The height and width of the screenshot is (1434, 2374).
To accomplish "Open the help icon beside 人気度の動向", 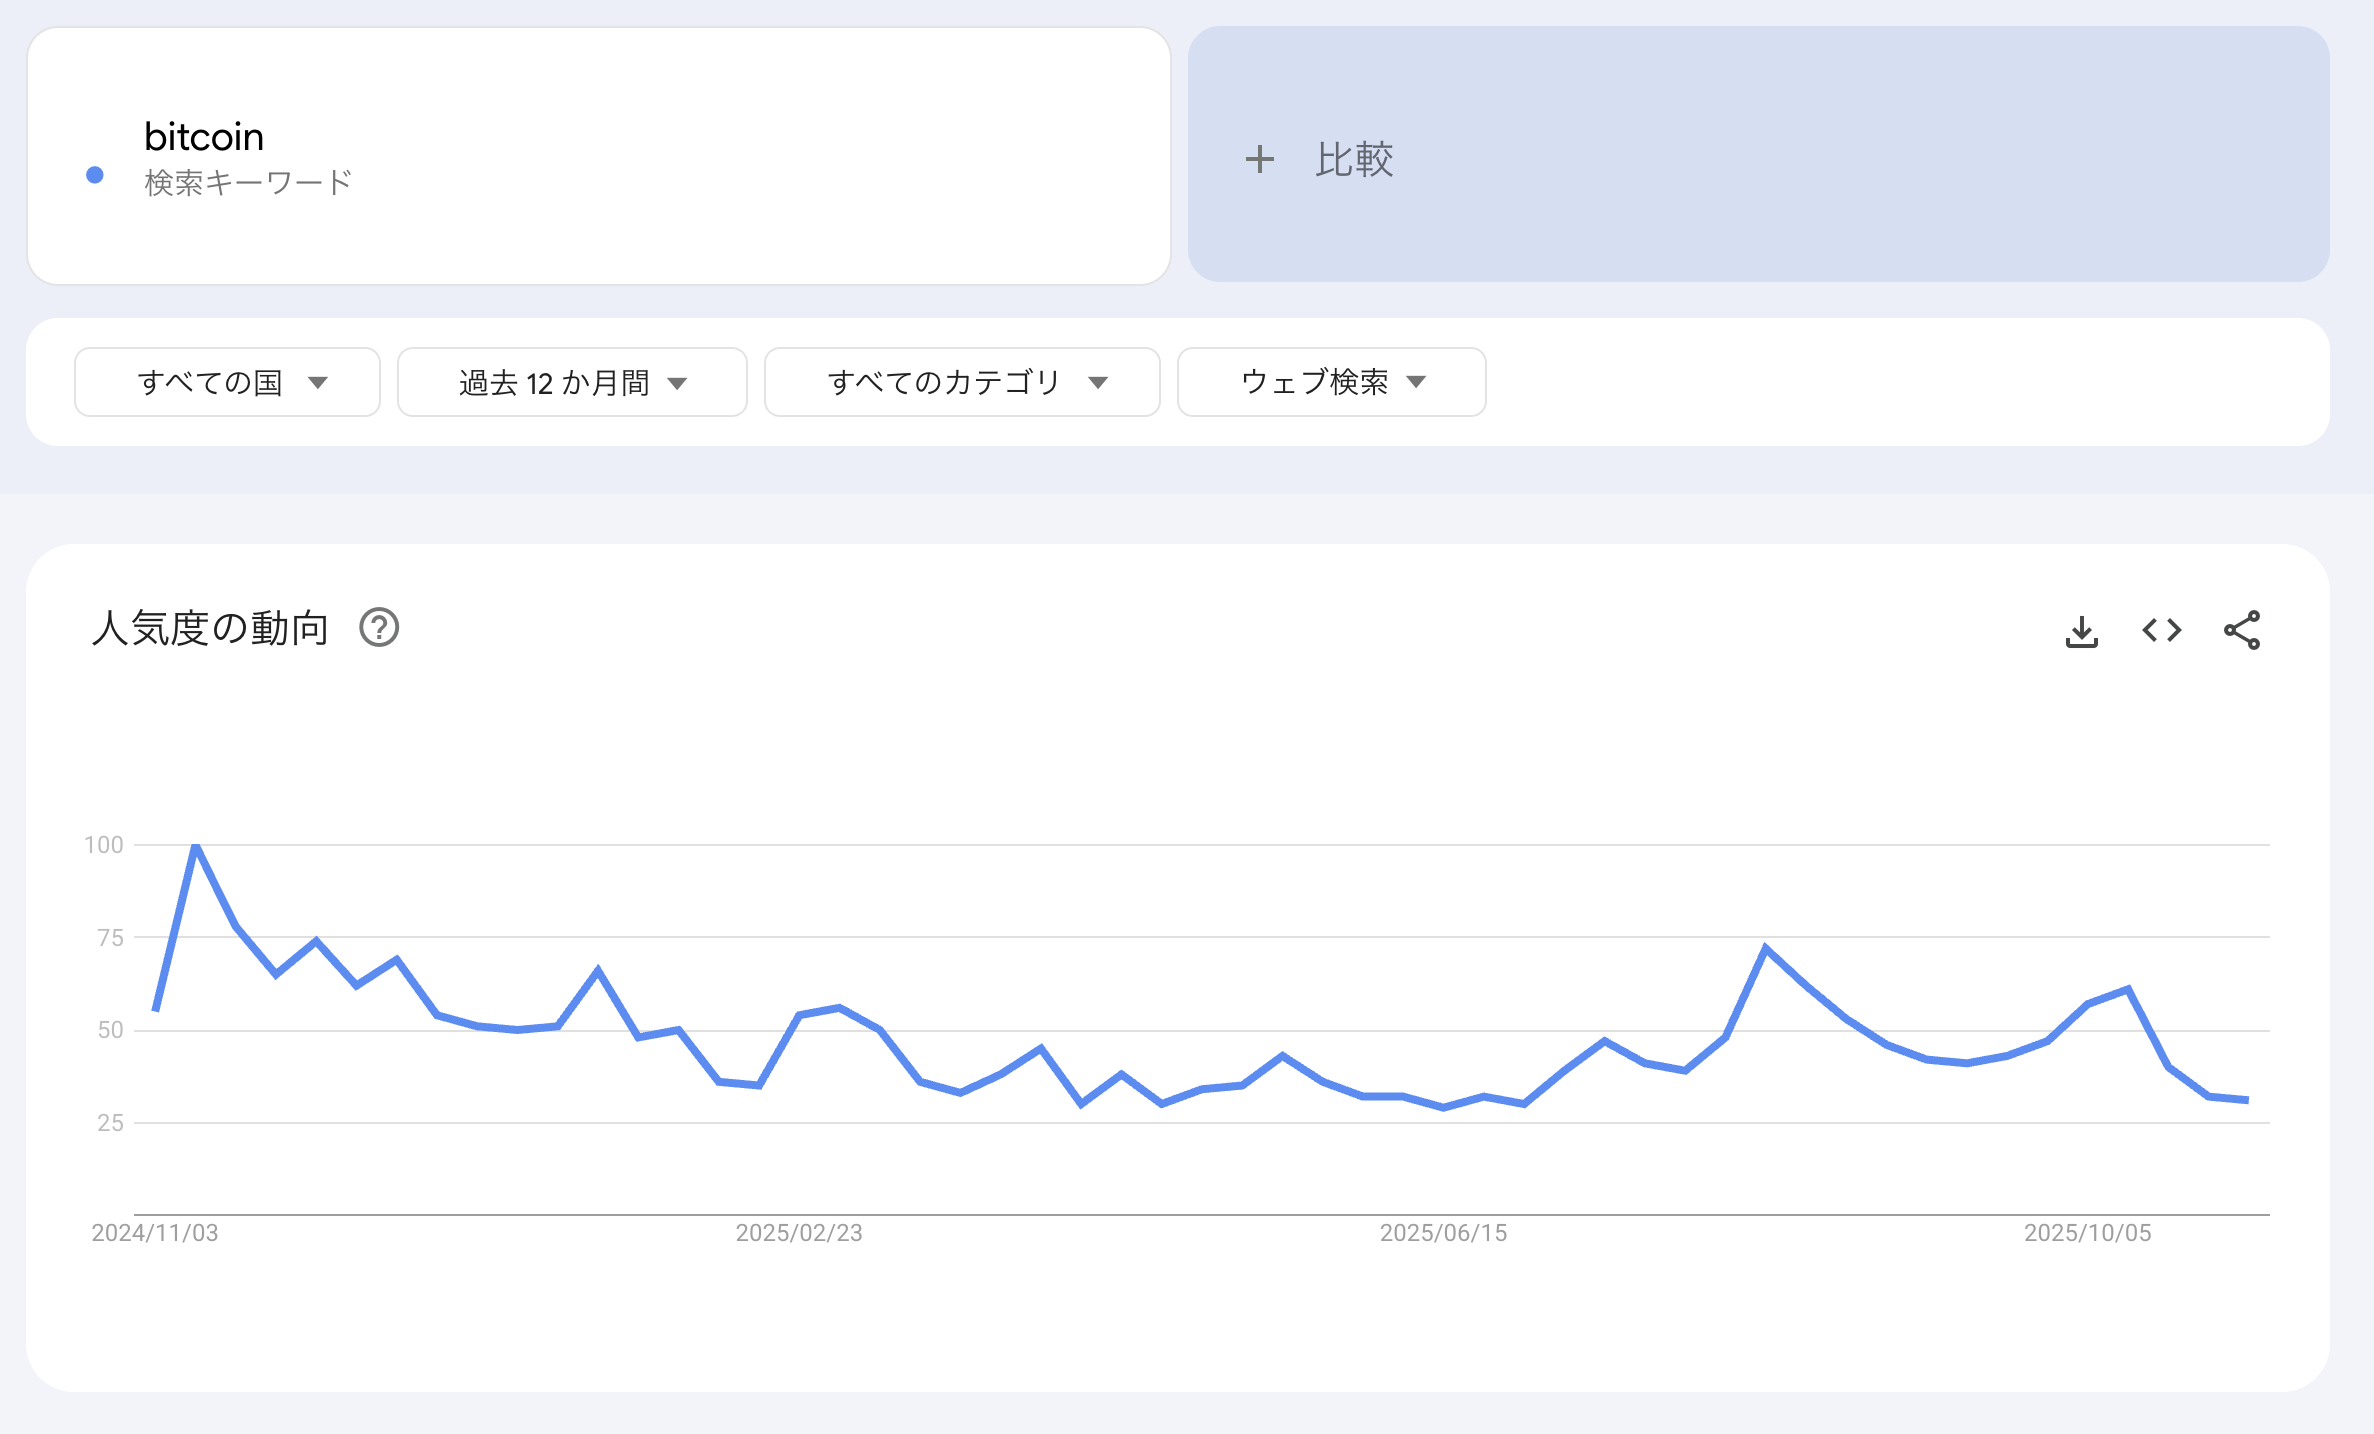I will pyautogui.click(x=379, y=628).
